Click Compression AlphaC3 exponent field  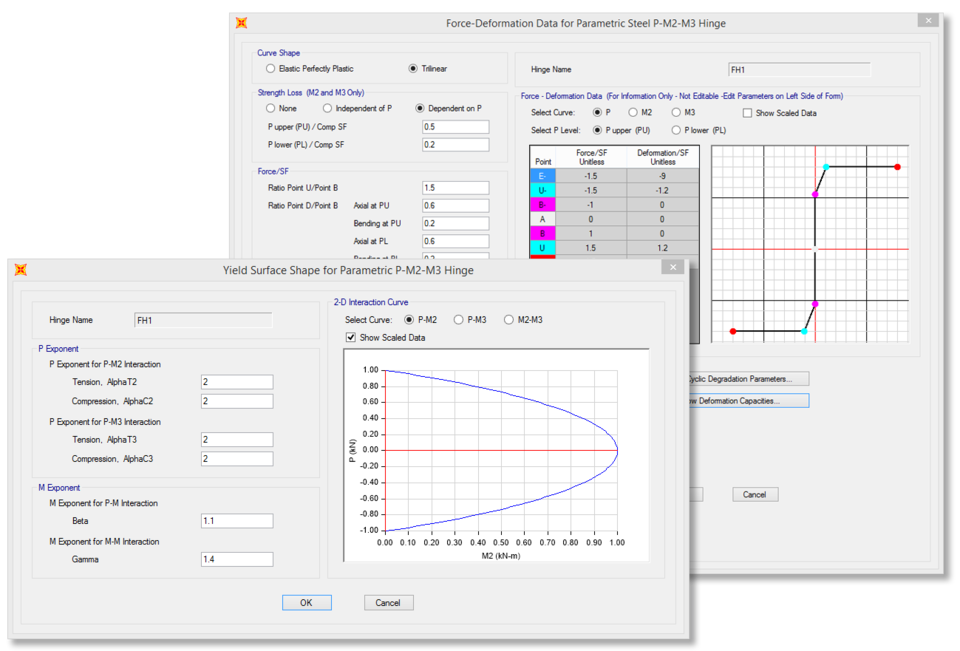[x=237, y=459]
